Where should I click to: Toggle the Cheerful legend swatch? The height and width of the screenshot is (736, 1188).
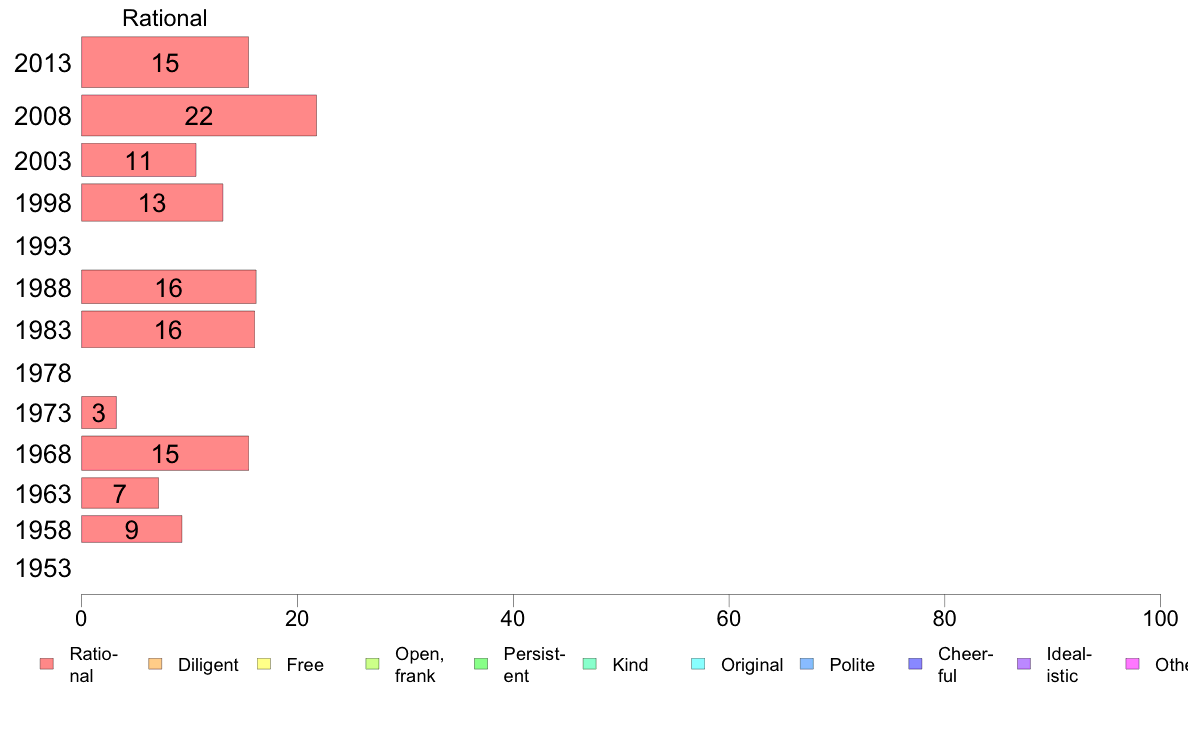[915, 664]
